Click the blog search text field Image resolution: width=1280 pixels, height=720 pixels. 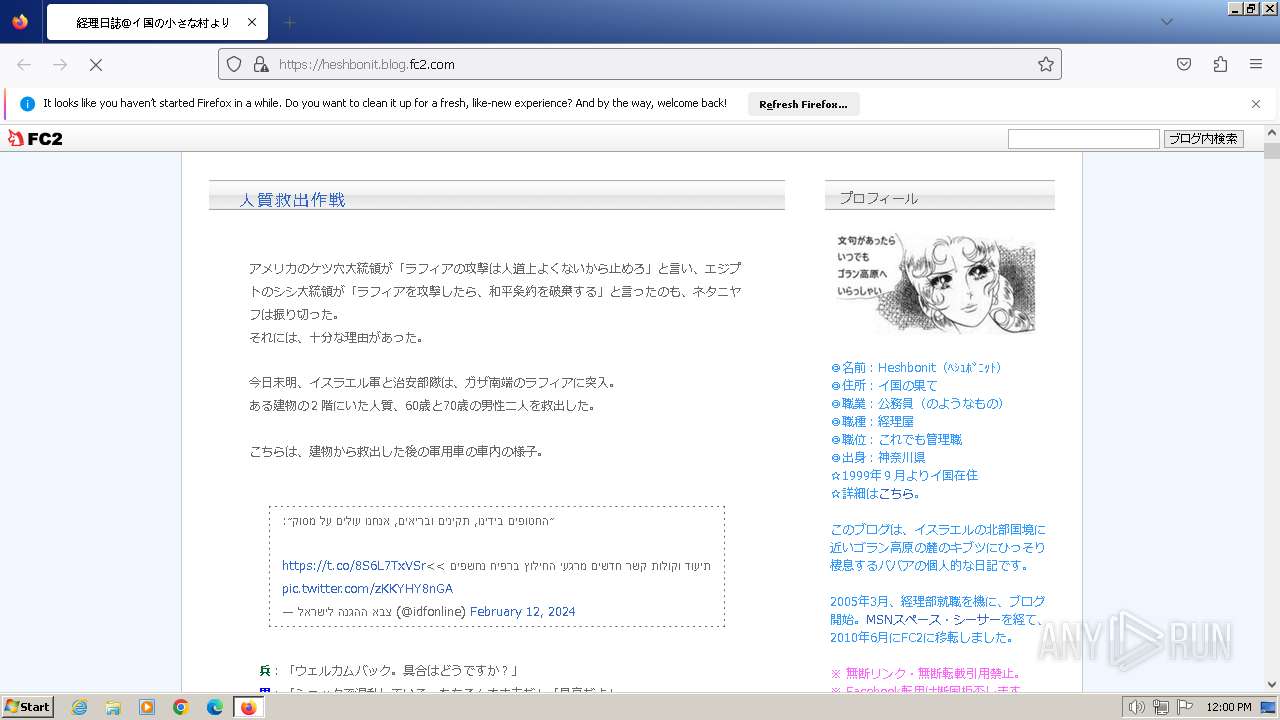1083,139
